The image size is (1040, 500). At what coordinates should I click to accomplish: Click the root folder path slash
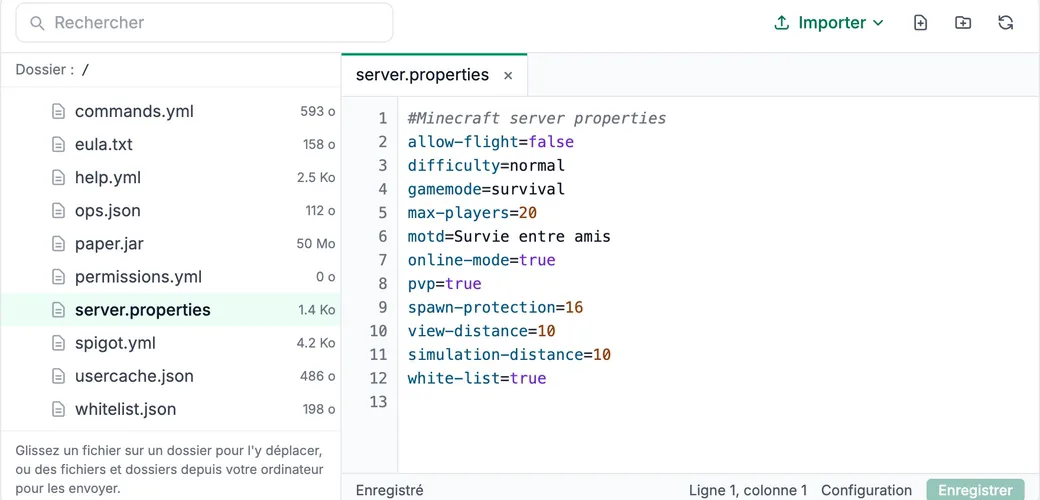pyautogui.click(x=84, y=70)
